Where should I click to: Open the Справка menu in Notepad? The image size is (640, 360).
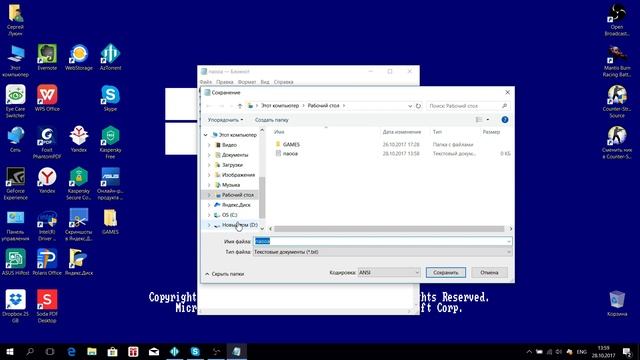[x=283, y=82]
